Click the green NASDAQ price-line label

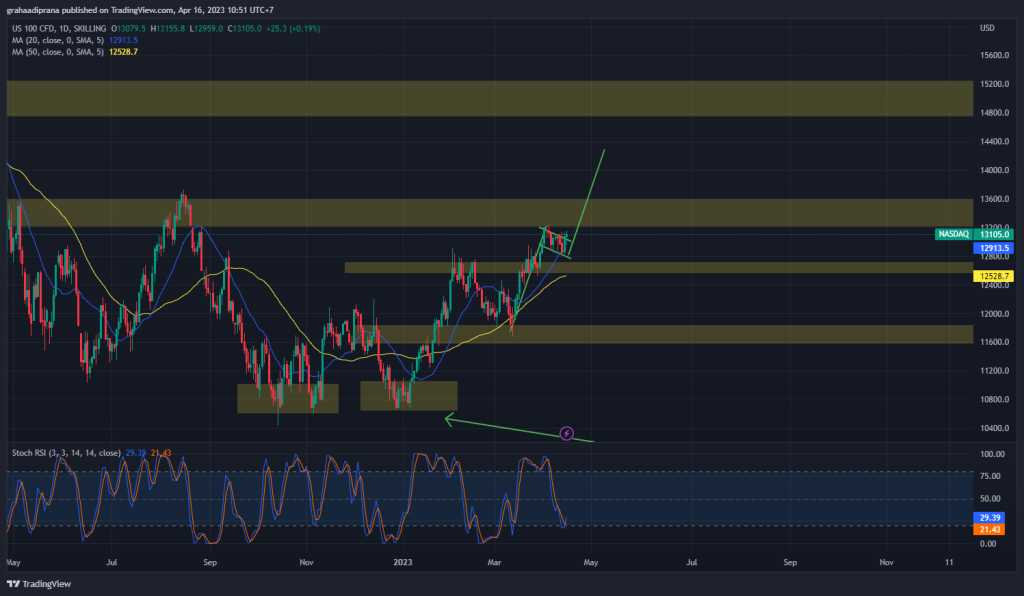[953, 234]
